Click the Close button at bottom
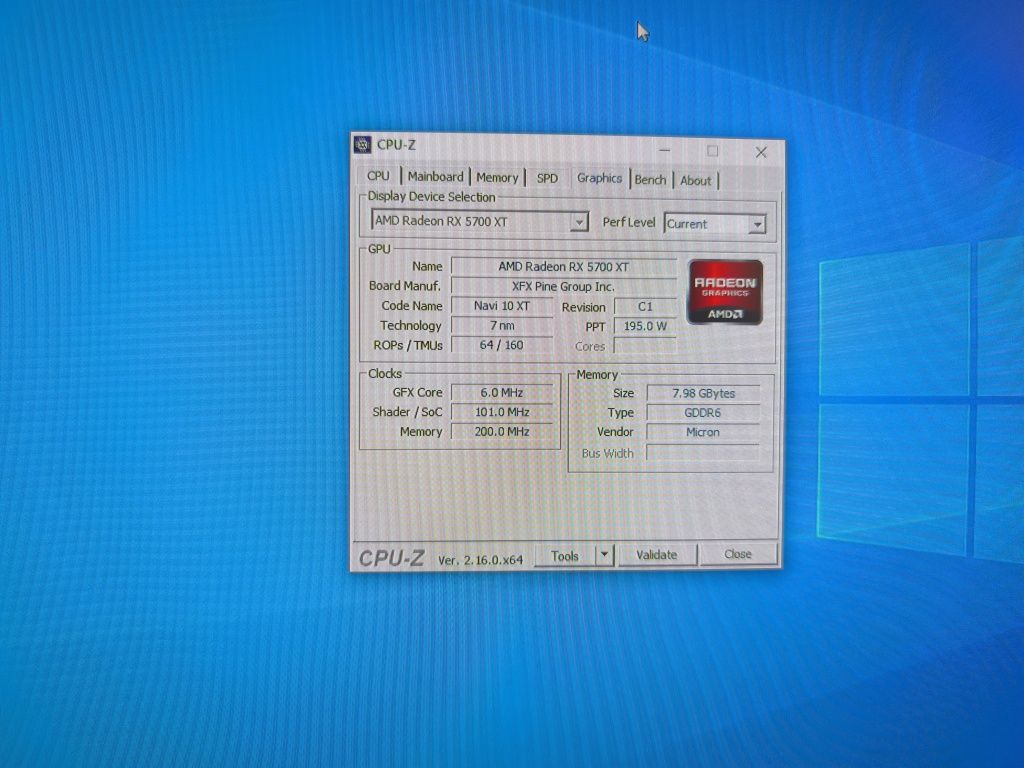Image resolution: width=1024 pixels, height=768 pixels. pyautogui.click(x=738, y=554)
